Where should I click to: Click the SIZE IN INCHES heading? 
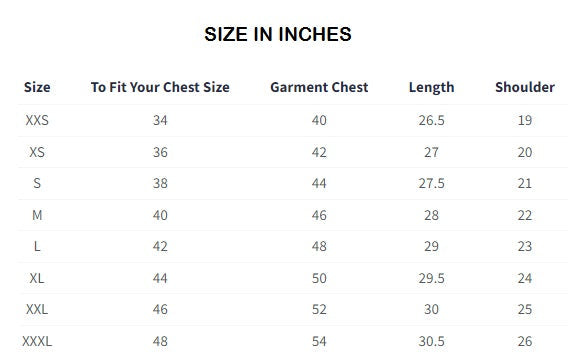(x=278, y=34)
